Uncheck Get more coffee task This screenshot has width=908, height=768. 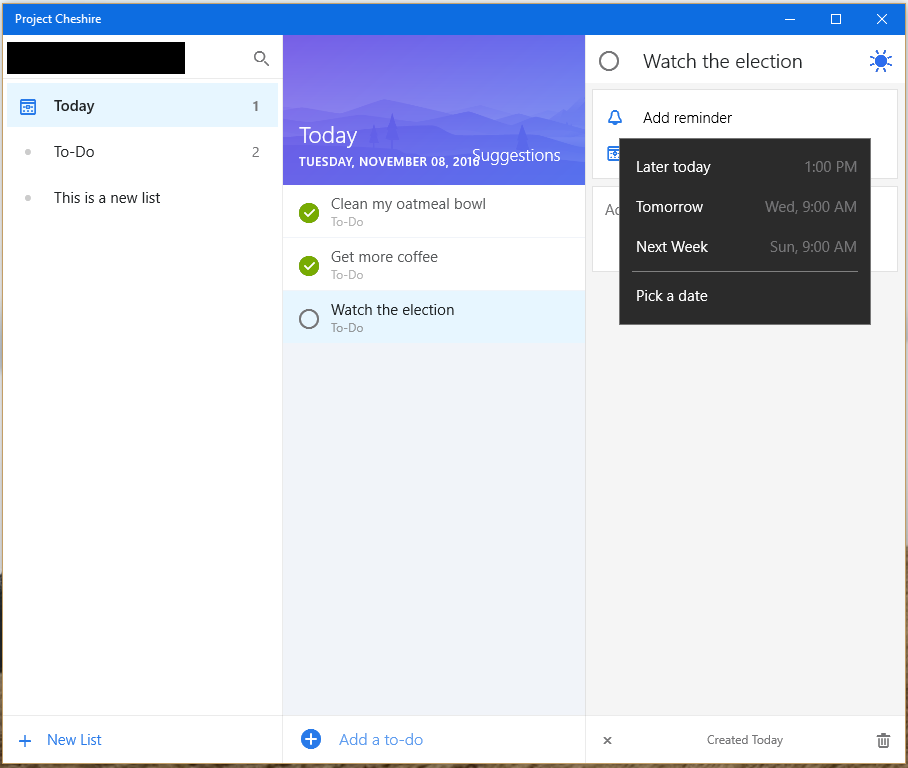(309, 265)
